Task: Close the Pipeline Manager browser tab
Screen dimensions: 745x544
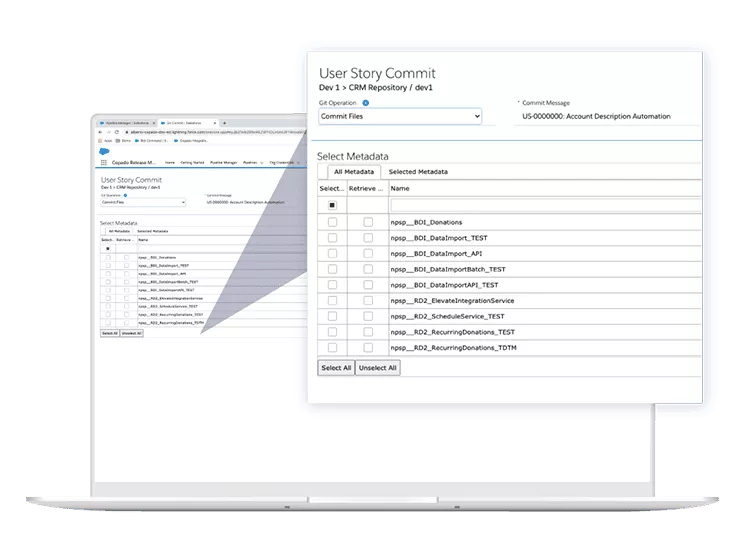Action: [x=153, y=123]
